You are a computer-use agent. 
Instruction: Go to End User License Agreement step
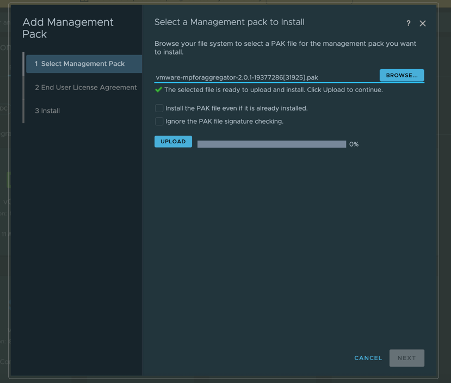(x=86, y=87)
